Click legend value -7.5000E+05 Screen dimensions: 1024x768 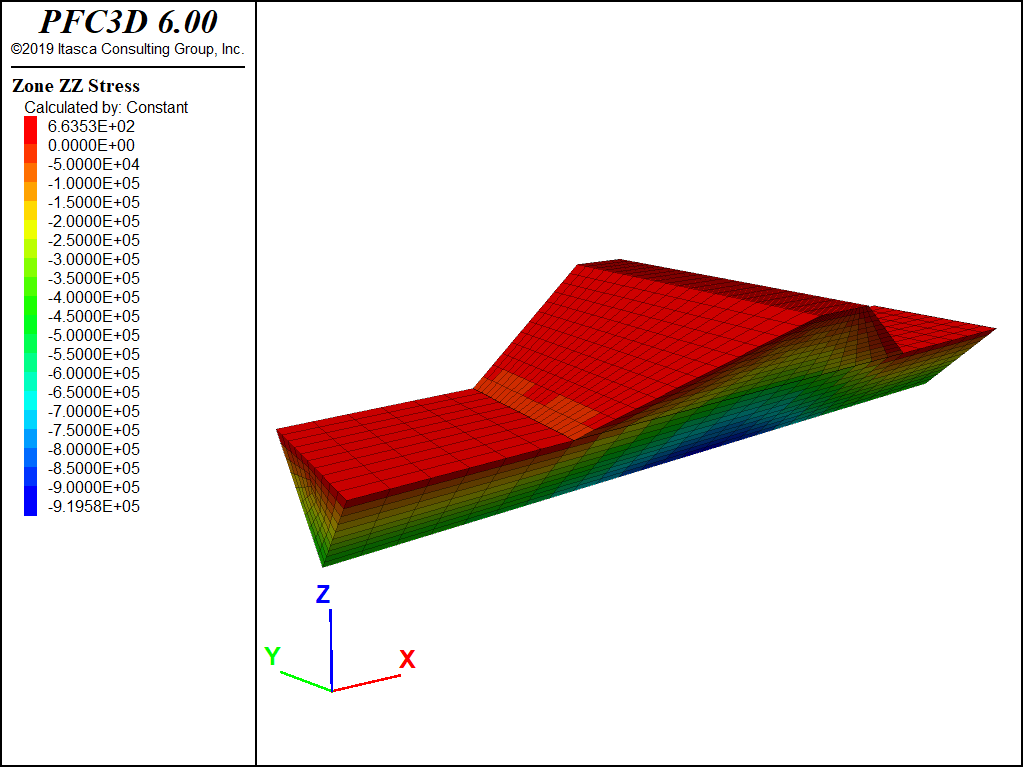(x=94, y=430)
